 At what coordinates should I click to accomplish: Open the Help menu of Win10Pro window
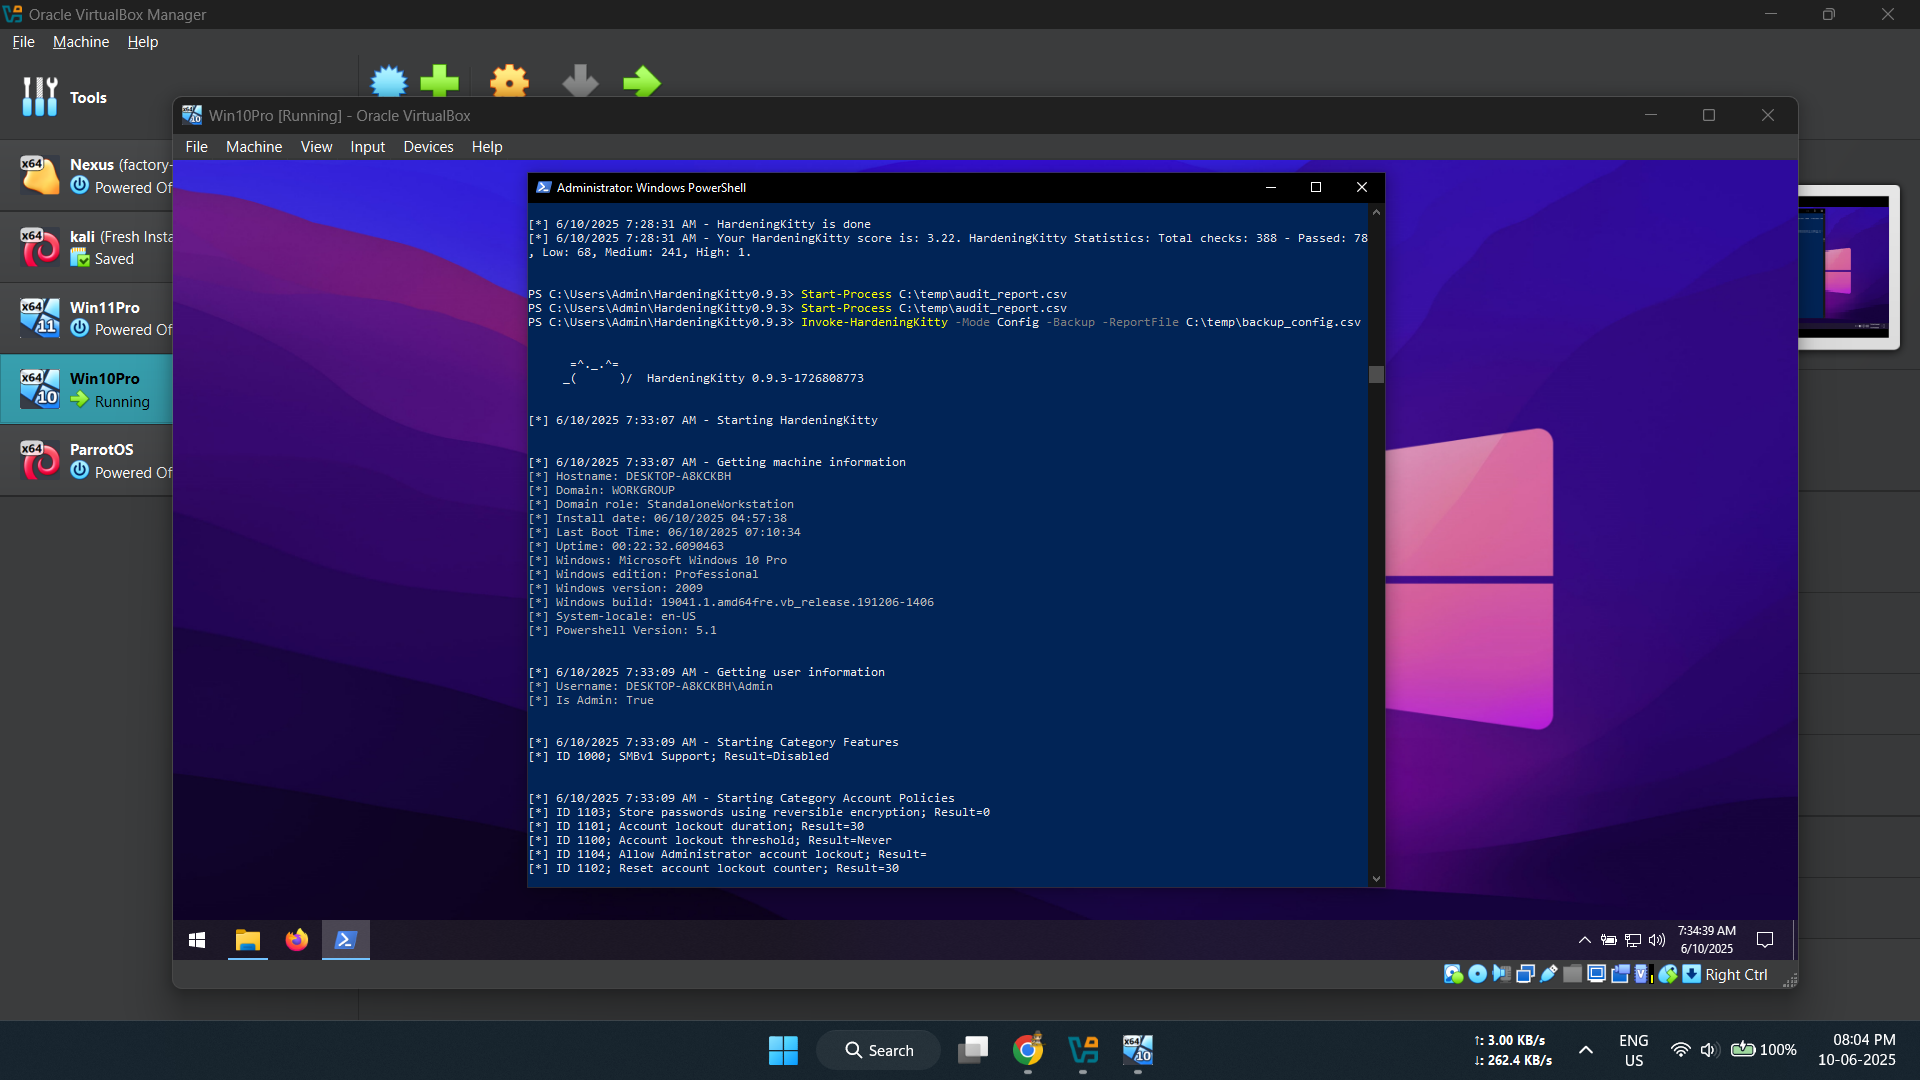[487, 147]
